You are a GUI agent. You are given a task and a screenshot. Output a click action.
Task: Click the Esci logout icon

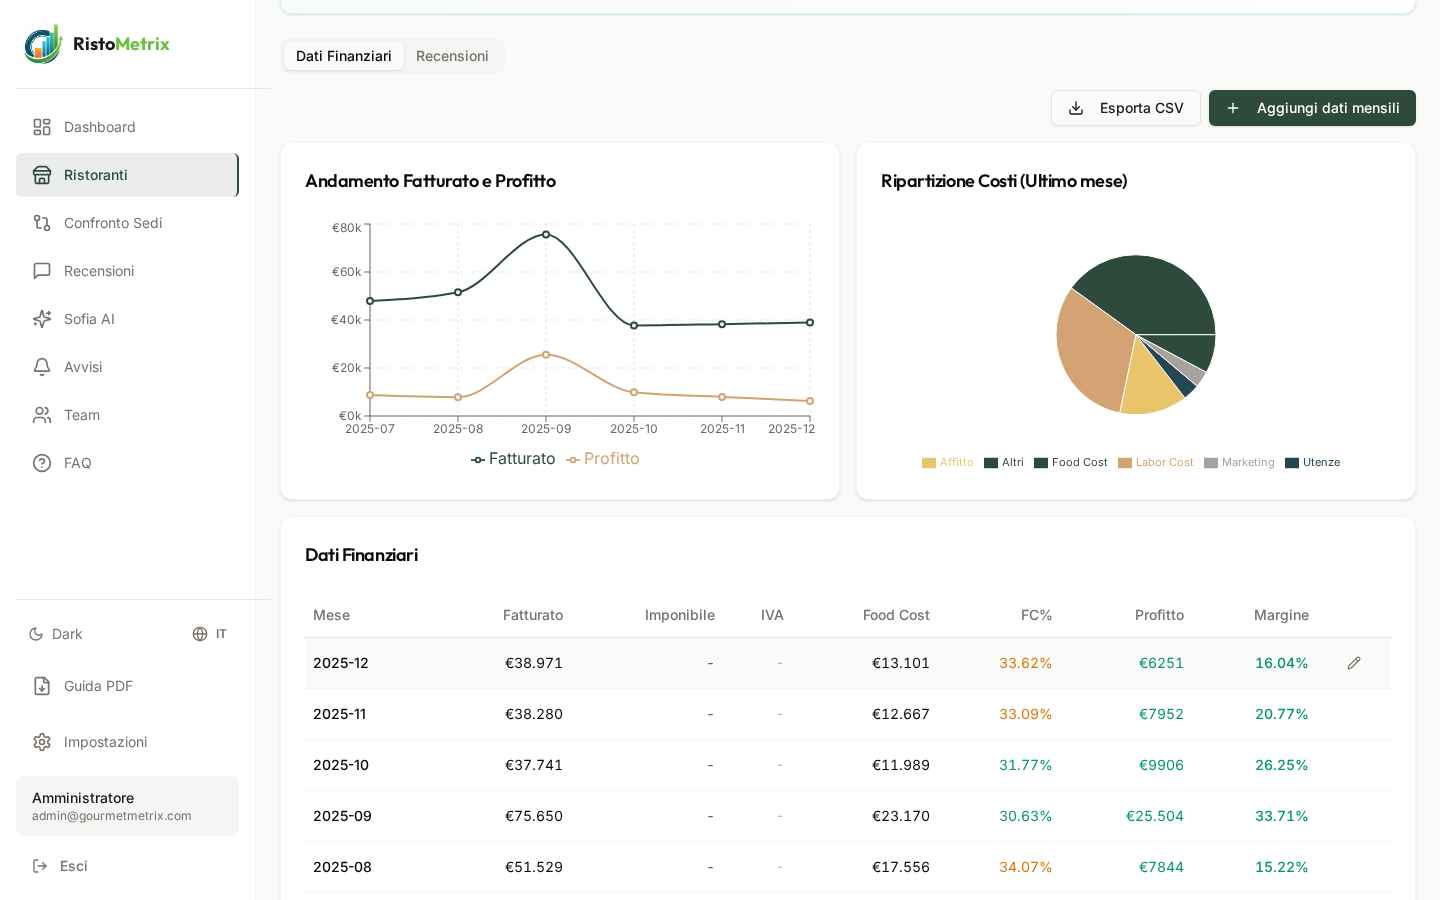click(40, 866)
